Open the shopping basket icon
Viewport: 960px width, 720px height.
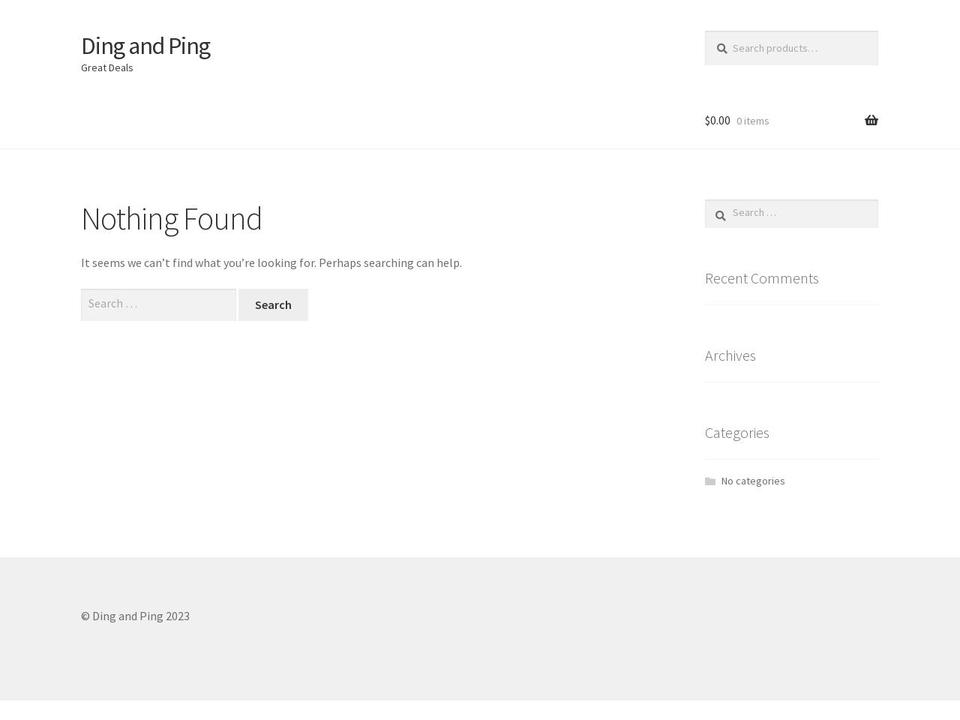[x=871, y=121]
